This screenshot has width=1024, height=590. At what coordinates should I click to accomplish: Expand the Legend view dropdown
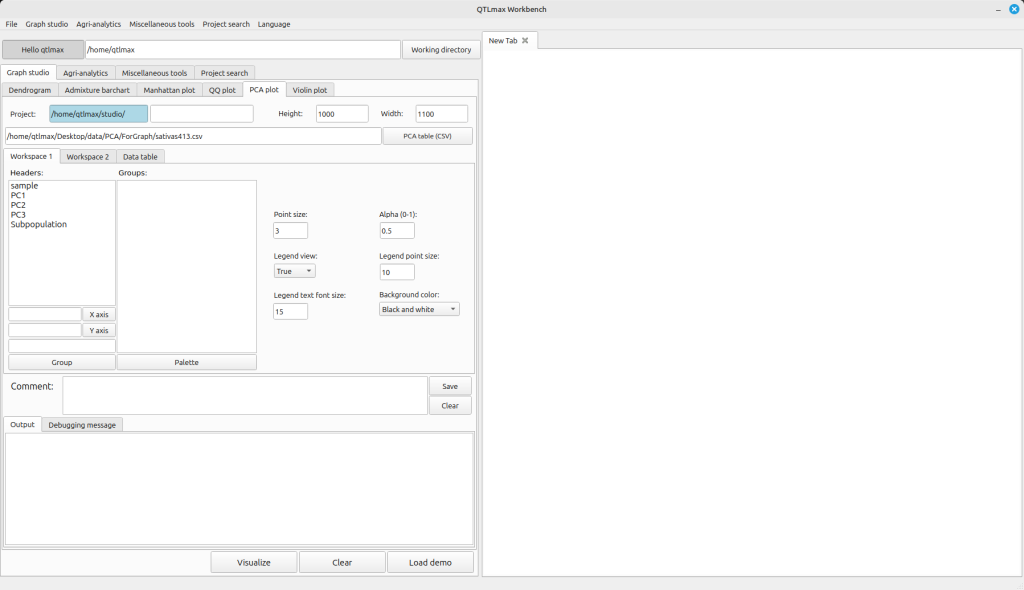click(294, 271)
